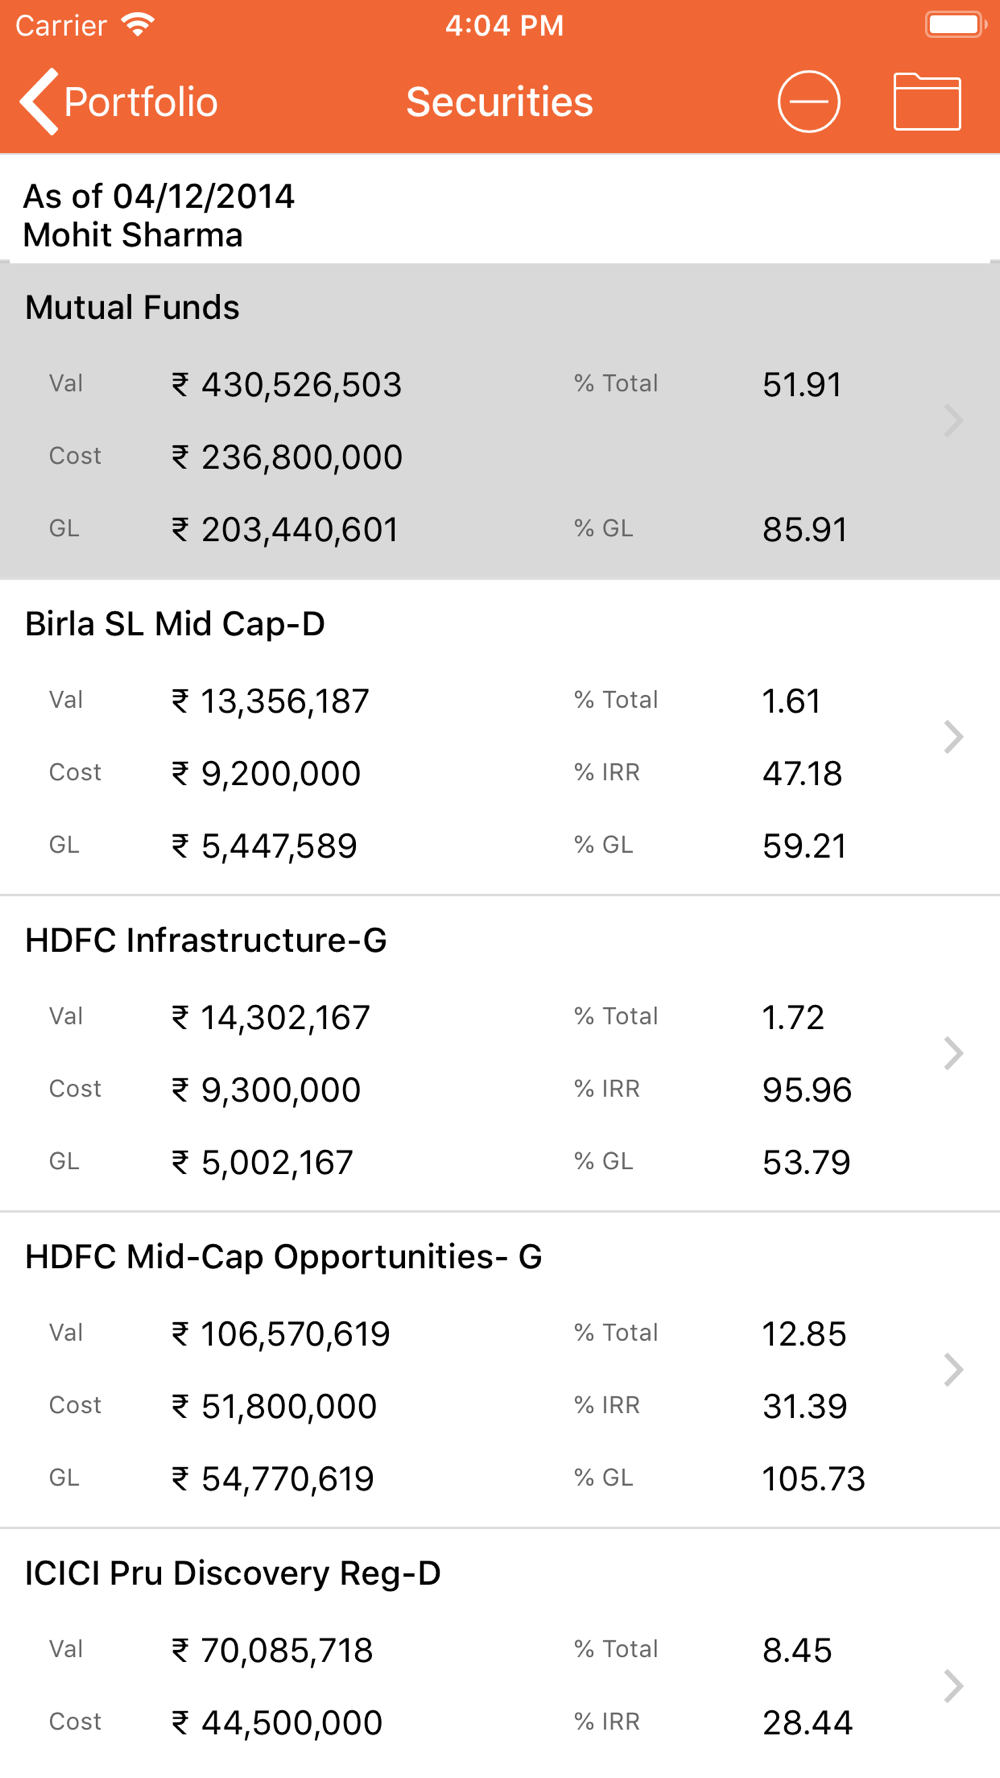Viewport: 1000px width, 1778px height.
Task: Expand HDFC Mid-Cap Opportunities chevron
Action: click(953, 1369)
